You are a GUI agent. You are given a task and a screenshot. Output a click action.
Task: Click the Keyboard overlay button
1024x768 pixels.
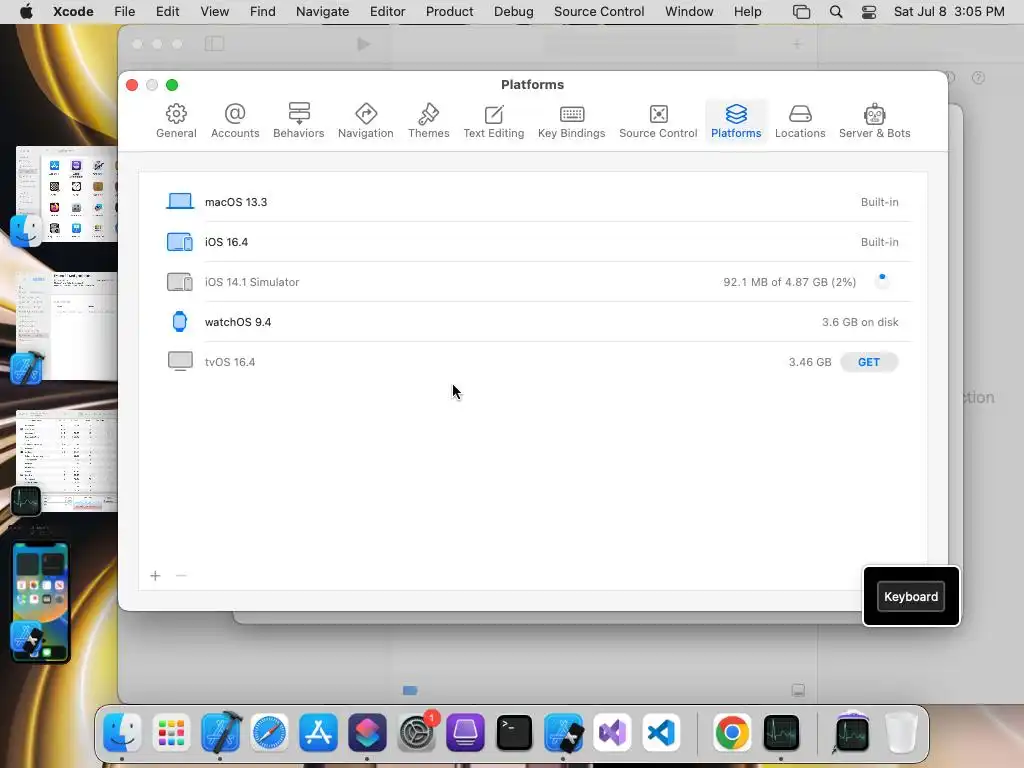pyautogui.click(x=910, y=596)
